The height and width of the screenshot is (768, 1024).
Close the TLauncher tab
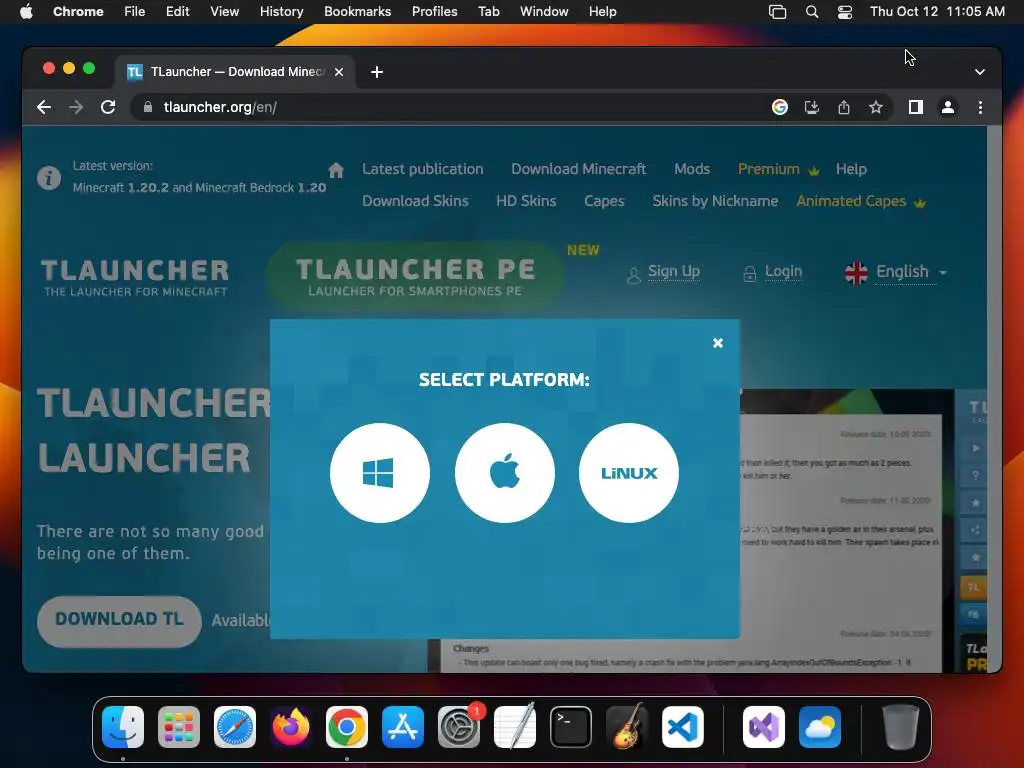point(339,72)
